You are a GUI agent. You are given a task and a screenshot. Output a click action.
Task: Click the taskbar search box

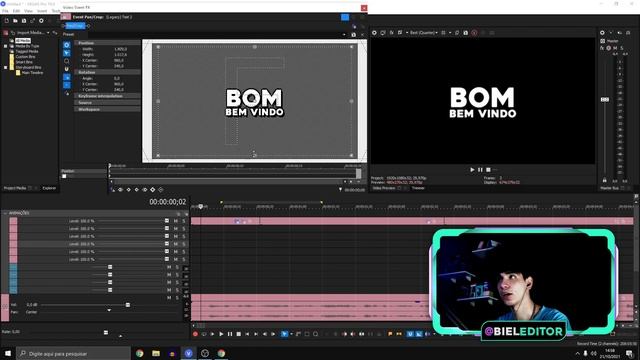tap(73, 353)
